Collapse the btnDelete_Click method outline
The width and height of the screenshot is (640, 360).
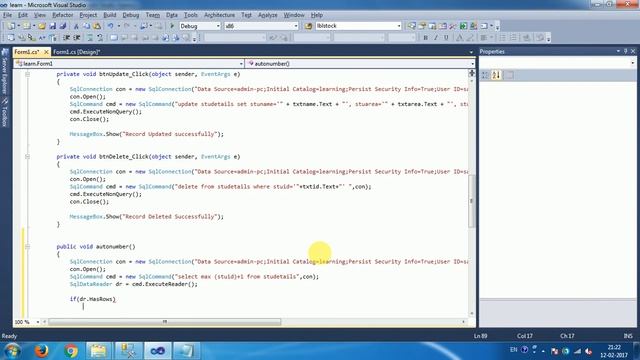tap(27, 157)
